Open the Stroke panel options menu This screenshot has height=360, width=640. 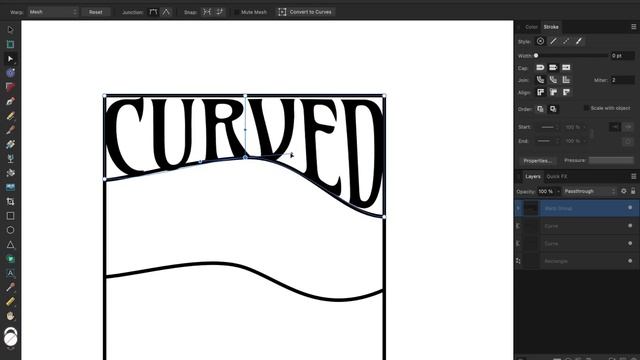[633, 27]
